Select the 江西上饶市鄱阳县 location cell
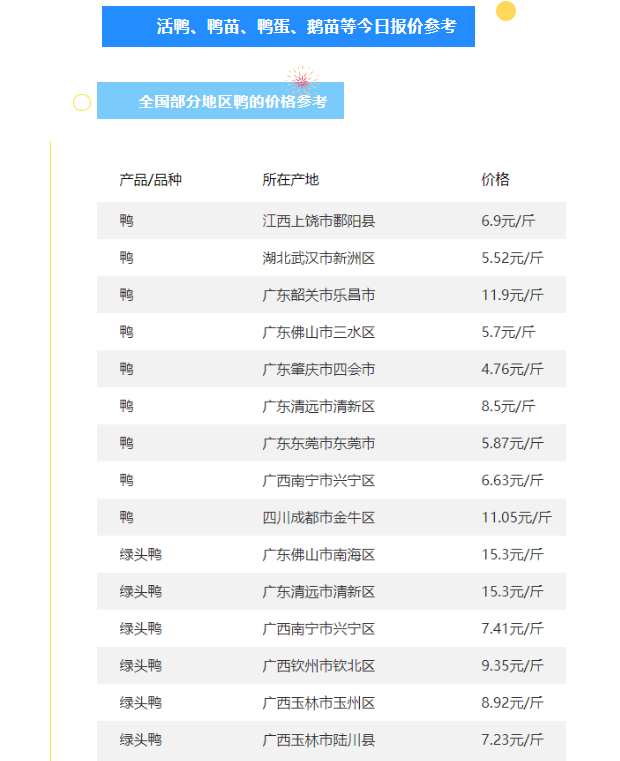 318,221
